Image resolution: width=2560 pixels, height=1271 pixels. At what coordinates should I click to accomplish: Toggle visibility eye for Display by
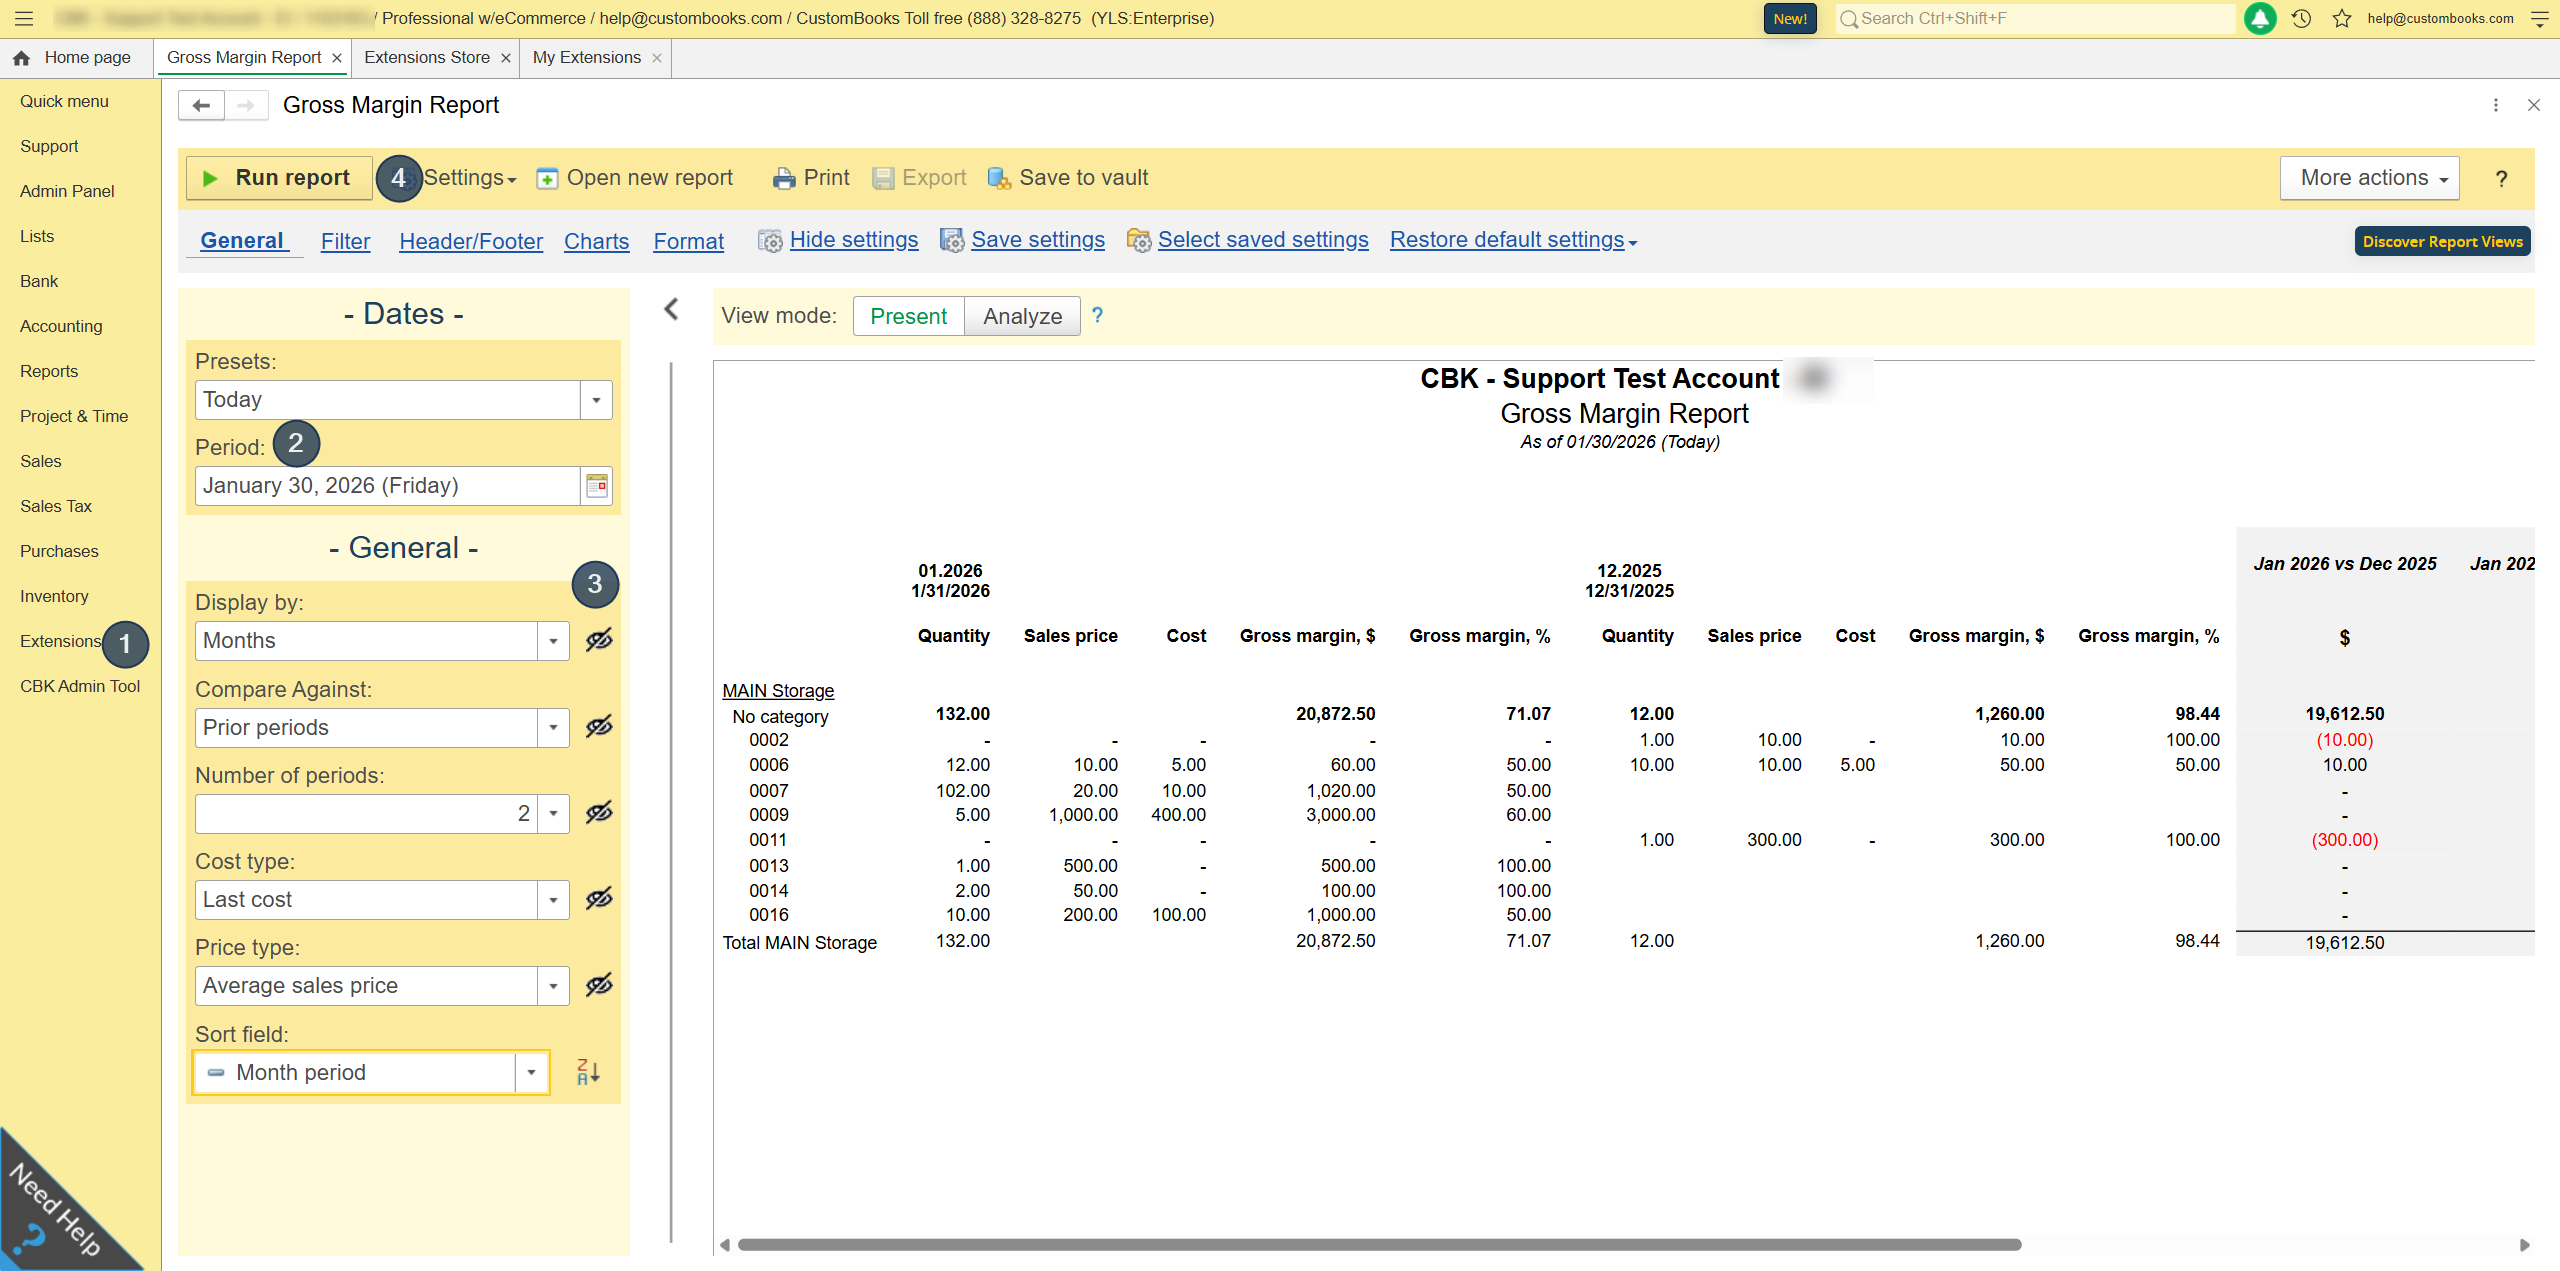(599, 640)
